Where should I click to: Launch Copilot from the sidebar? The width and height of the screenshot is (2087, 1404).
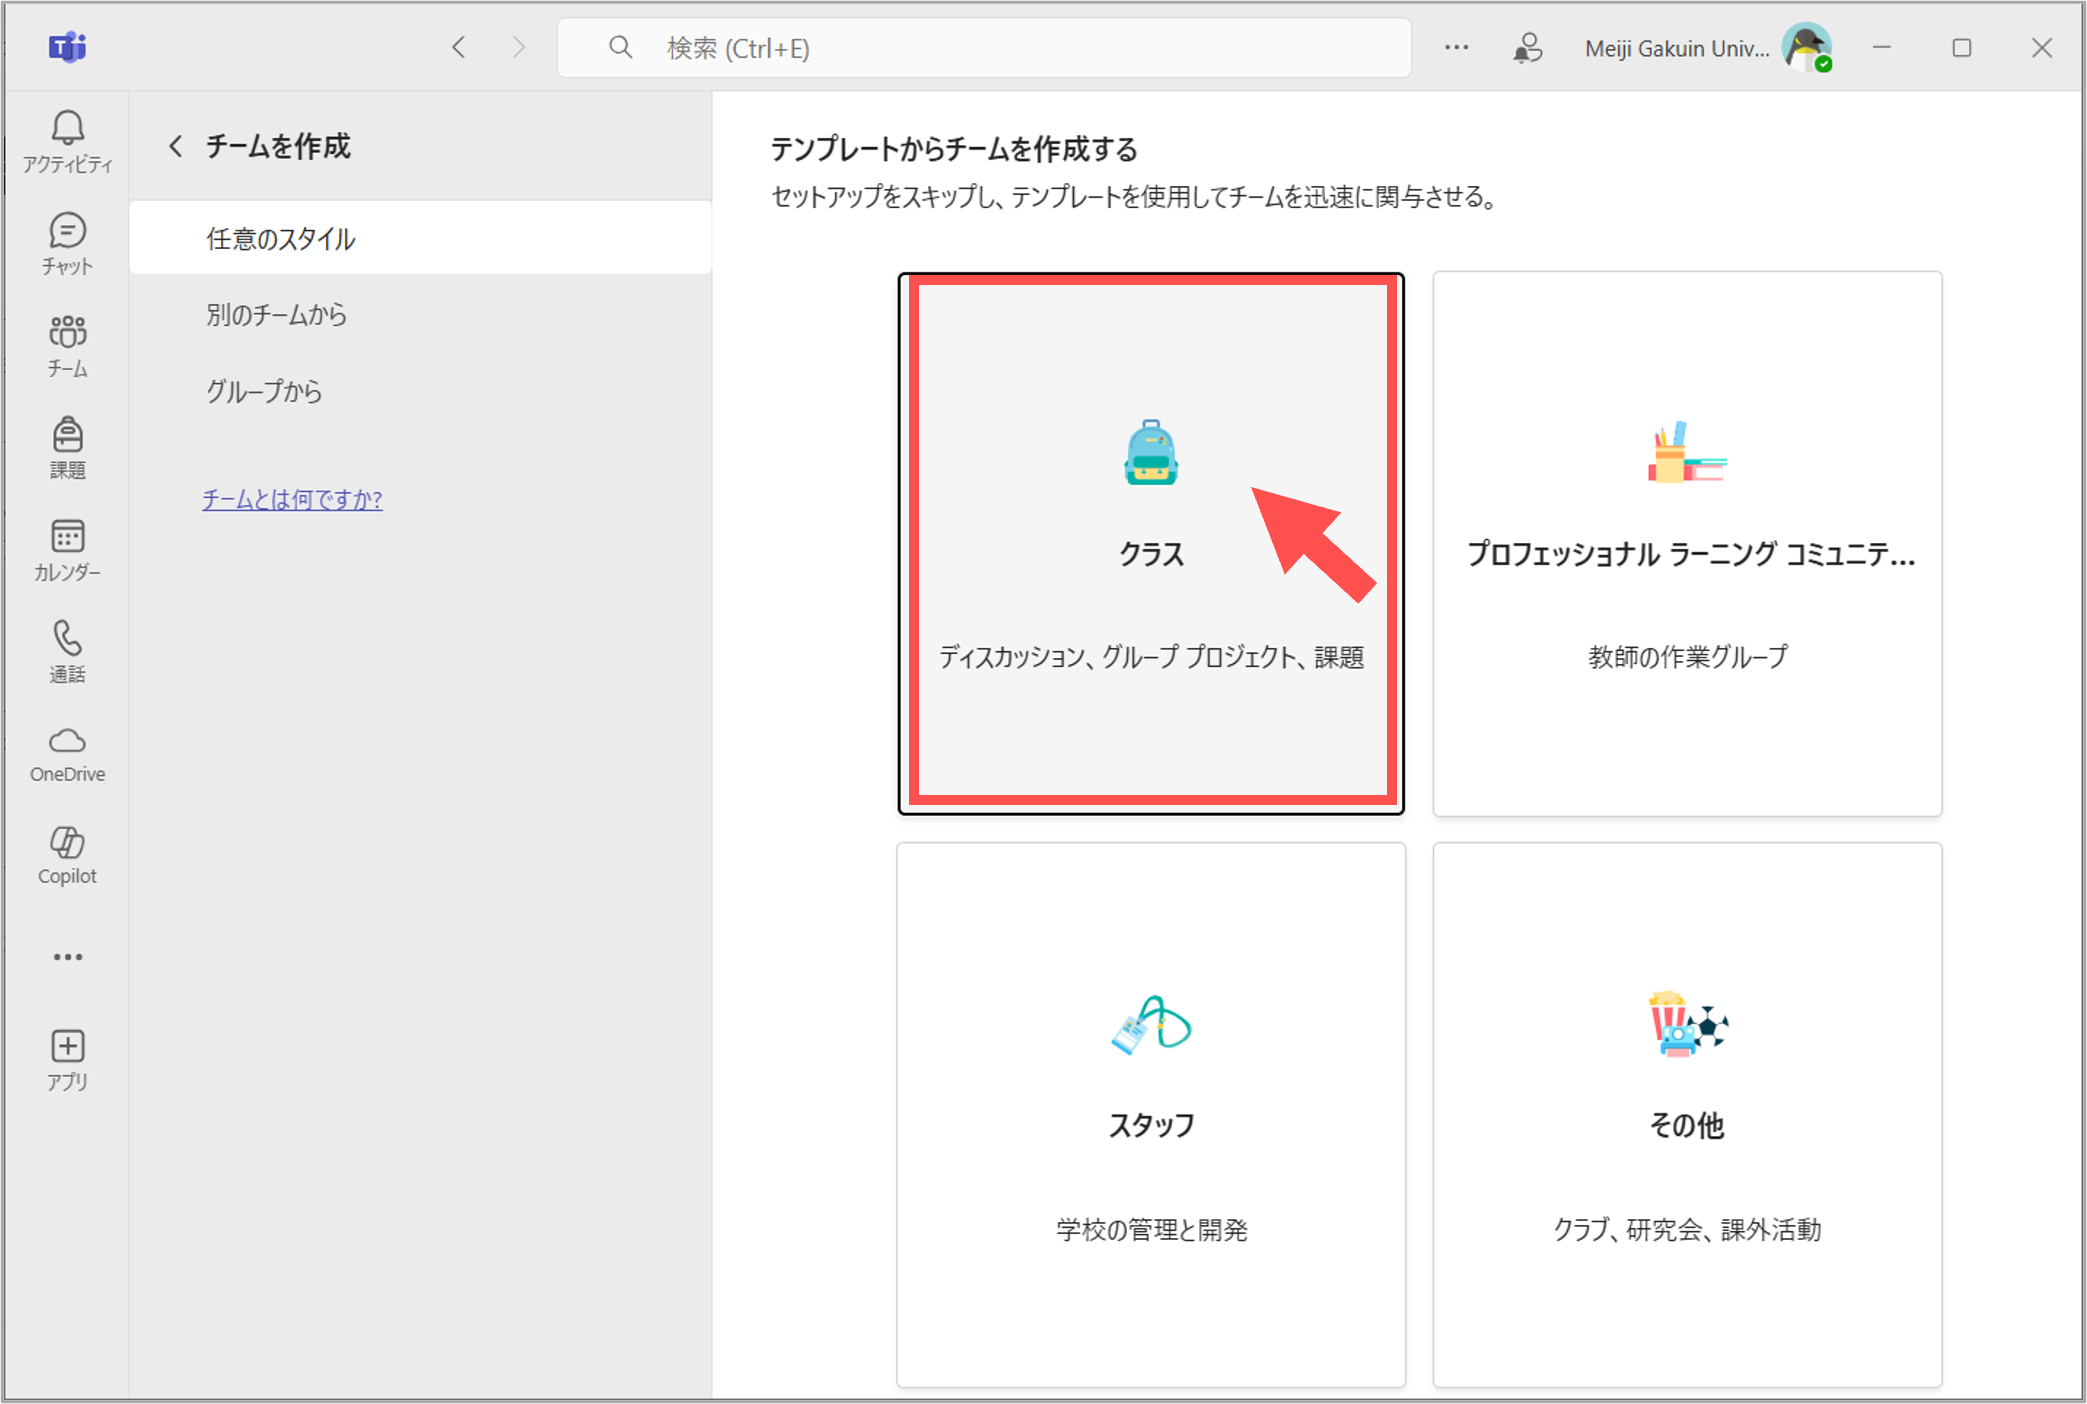pyautogui.click(x=67, y=855)
